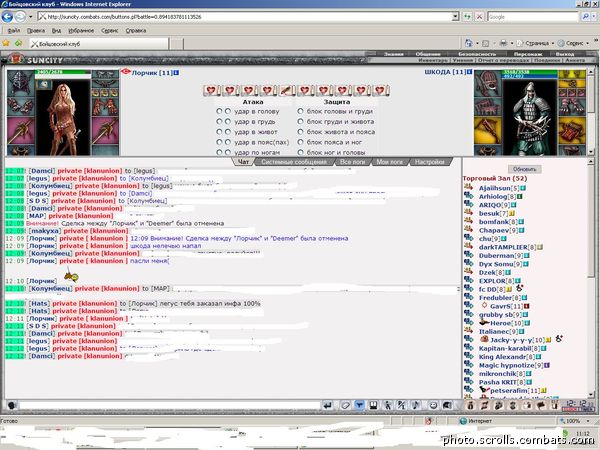Select блок ног и головы radio
This screenshot has height=450, width=600.
click(300, 152)
